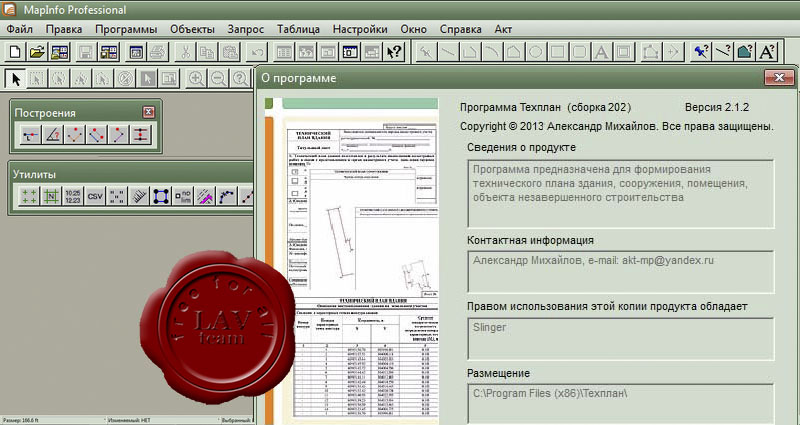This screenshot has height=425, width=800.
Task: Click the Программа Техплан (сборка 202) text
Action: tap(545, 107)
